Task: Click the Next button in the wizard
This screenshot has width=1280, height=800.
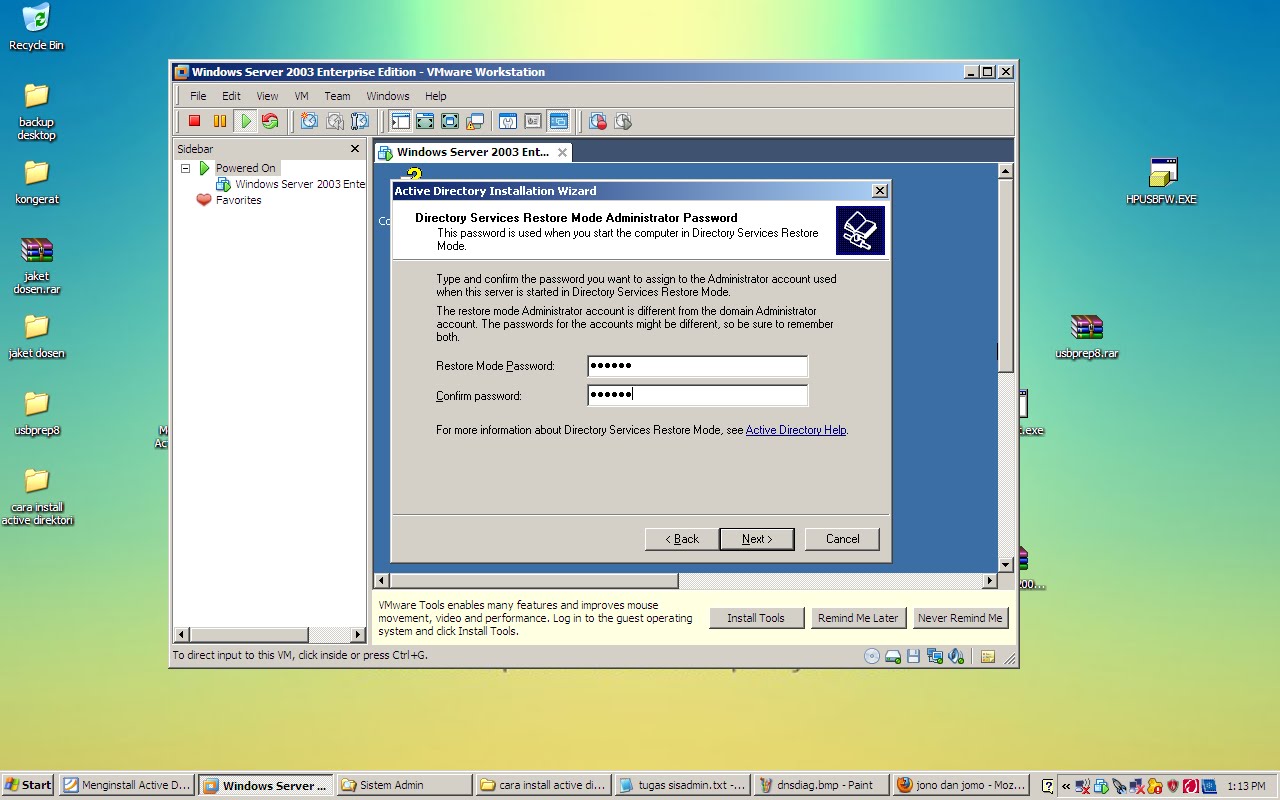Action: pos(757,539)
